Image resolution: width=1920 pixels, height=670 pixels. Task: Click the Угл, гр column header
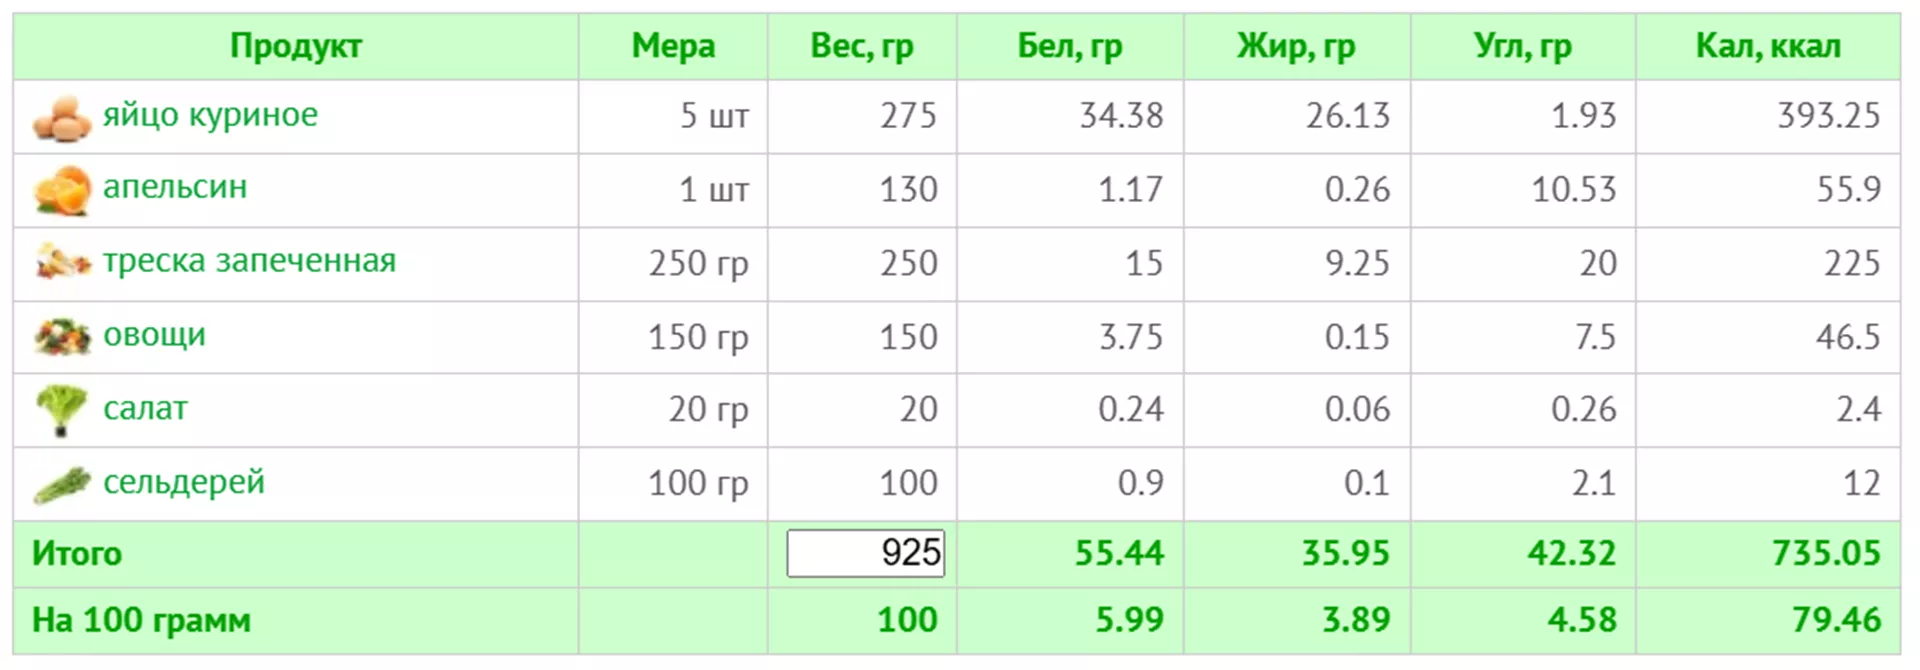(1523, 46)
